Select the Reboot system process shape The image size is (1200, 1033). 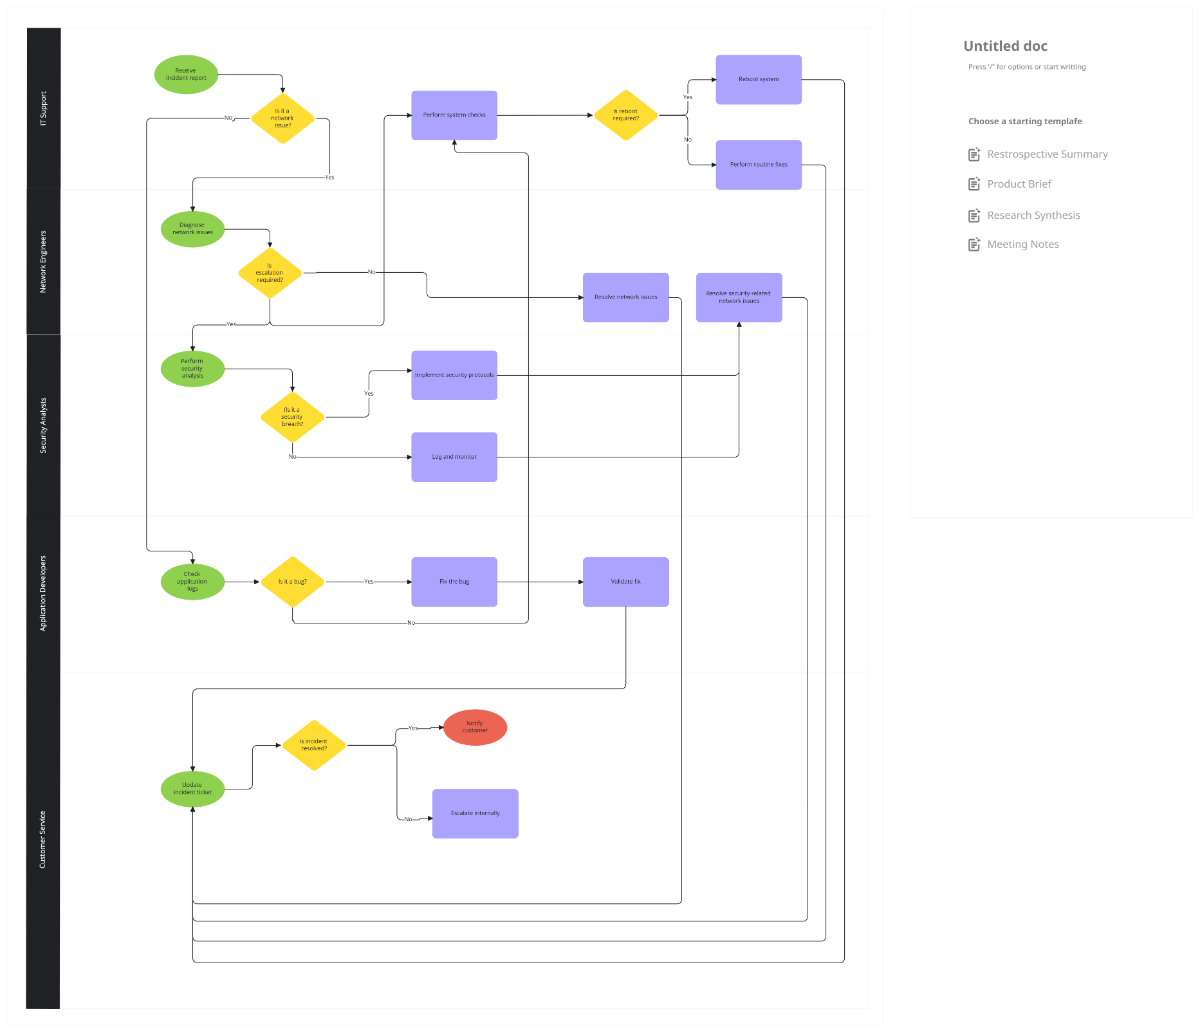tap(758, 79)
